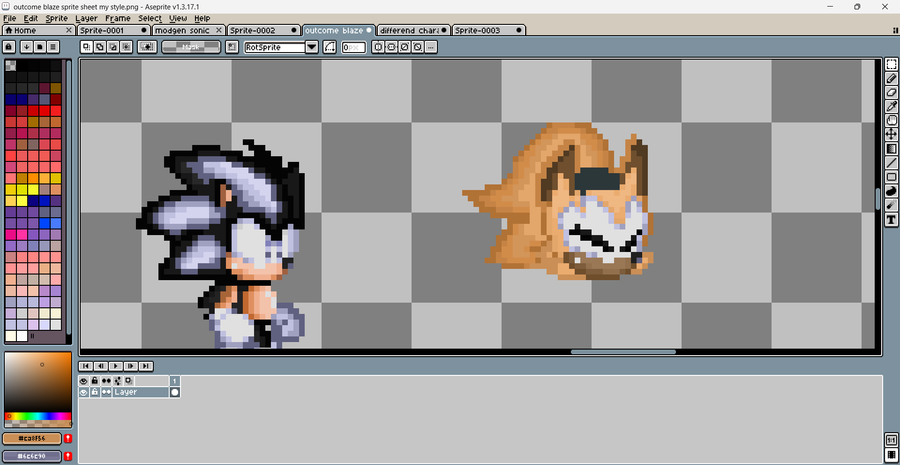This screenshot has height=465, width=900.
Task: Click the ellipsis more-options button in toolbar
Action: tap(431, 47)
